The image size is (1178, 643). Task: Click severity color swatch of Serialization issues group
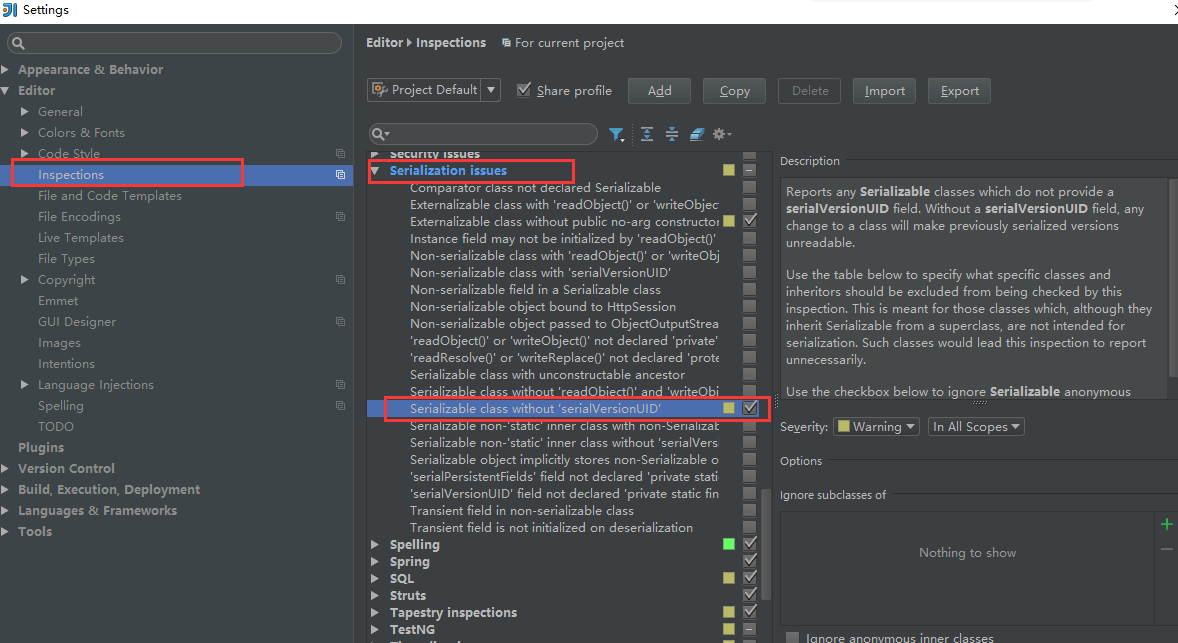click(729, 170)
